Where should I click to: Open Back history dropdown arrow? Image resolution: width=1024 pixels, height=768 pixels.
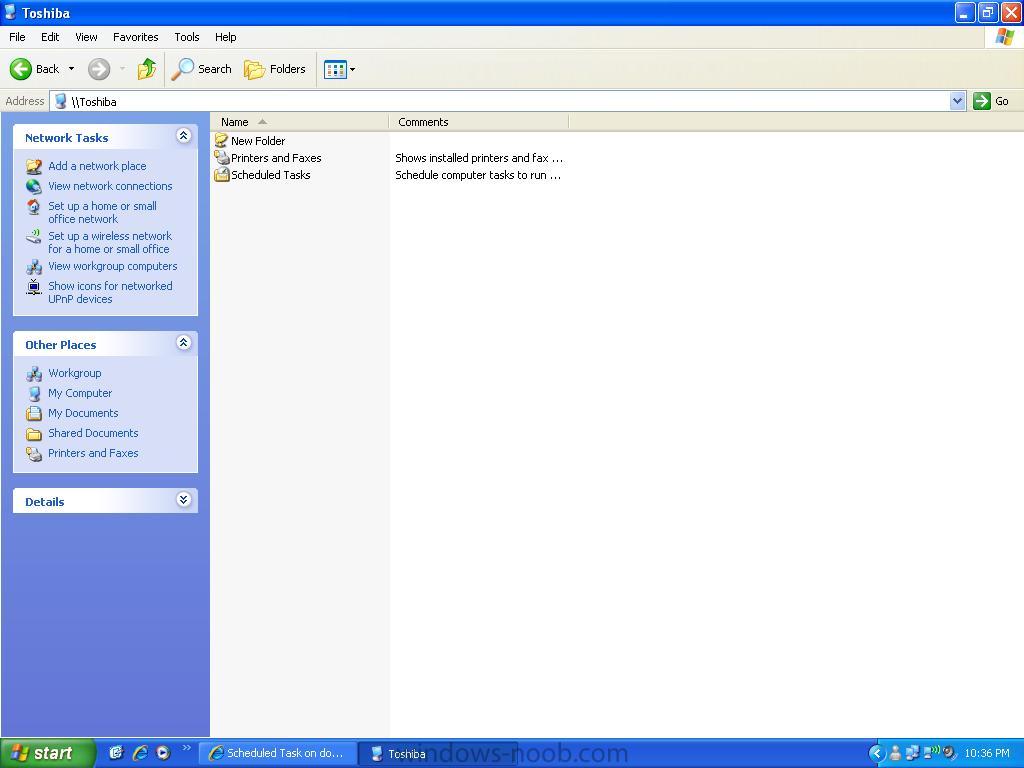click(71, 69)
